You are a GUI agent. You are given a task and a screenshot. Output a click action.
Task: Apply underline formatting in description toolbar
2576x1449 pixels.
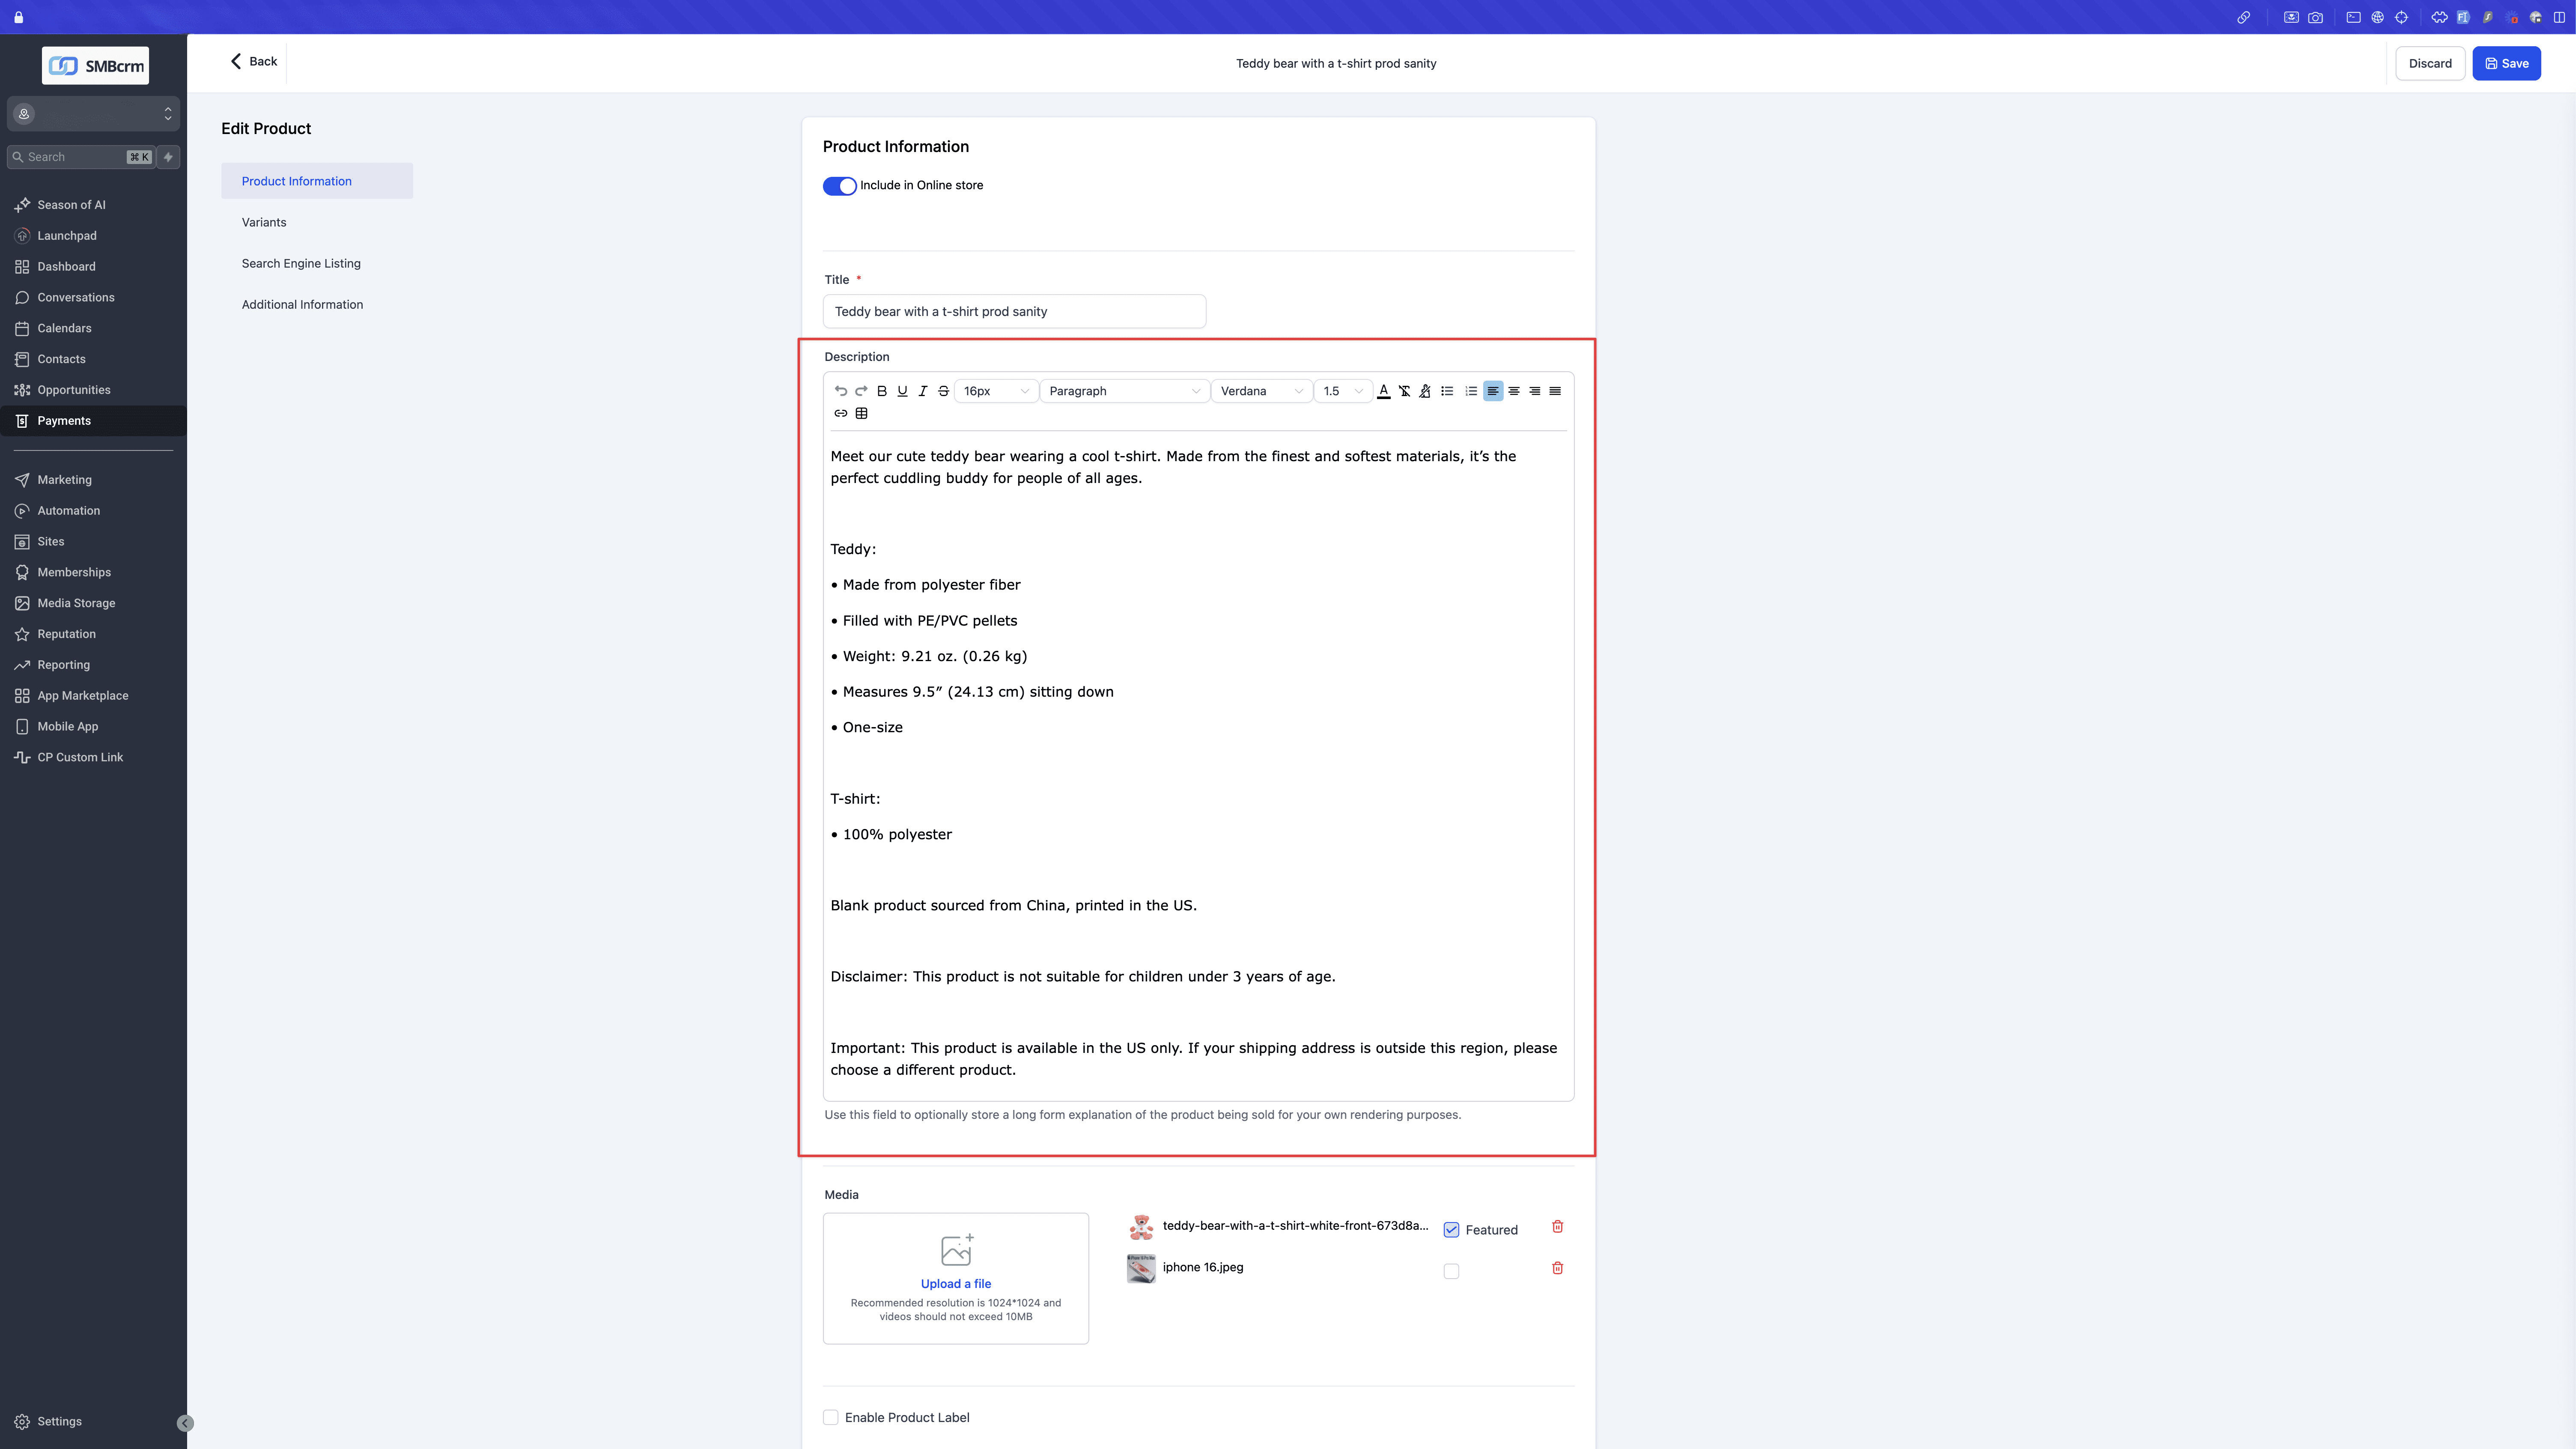point(902,391)
